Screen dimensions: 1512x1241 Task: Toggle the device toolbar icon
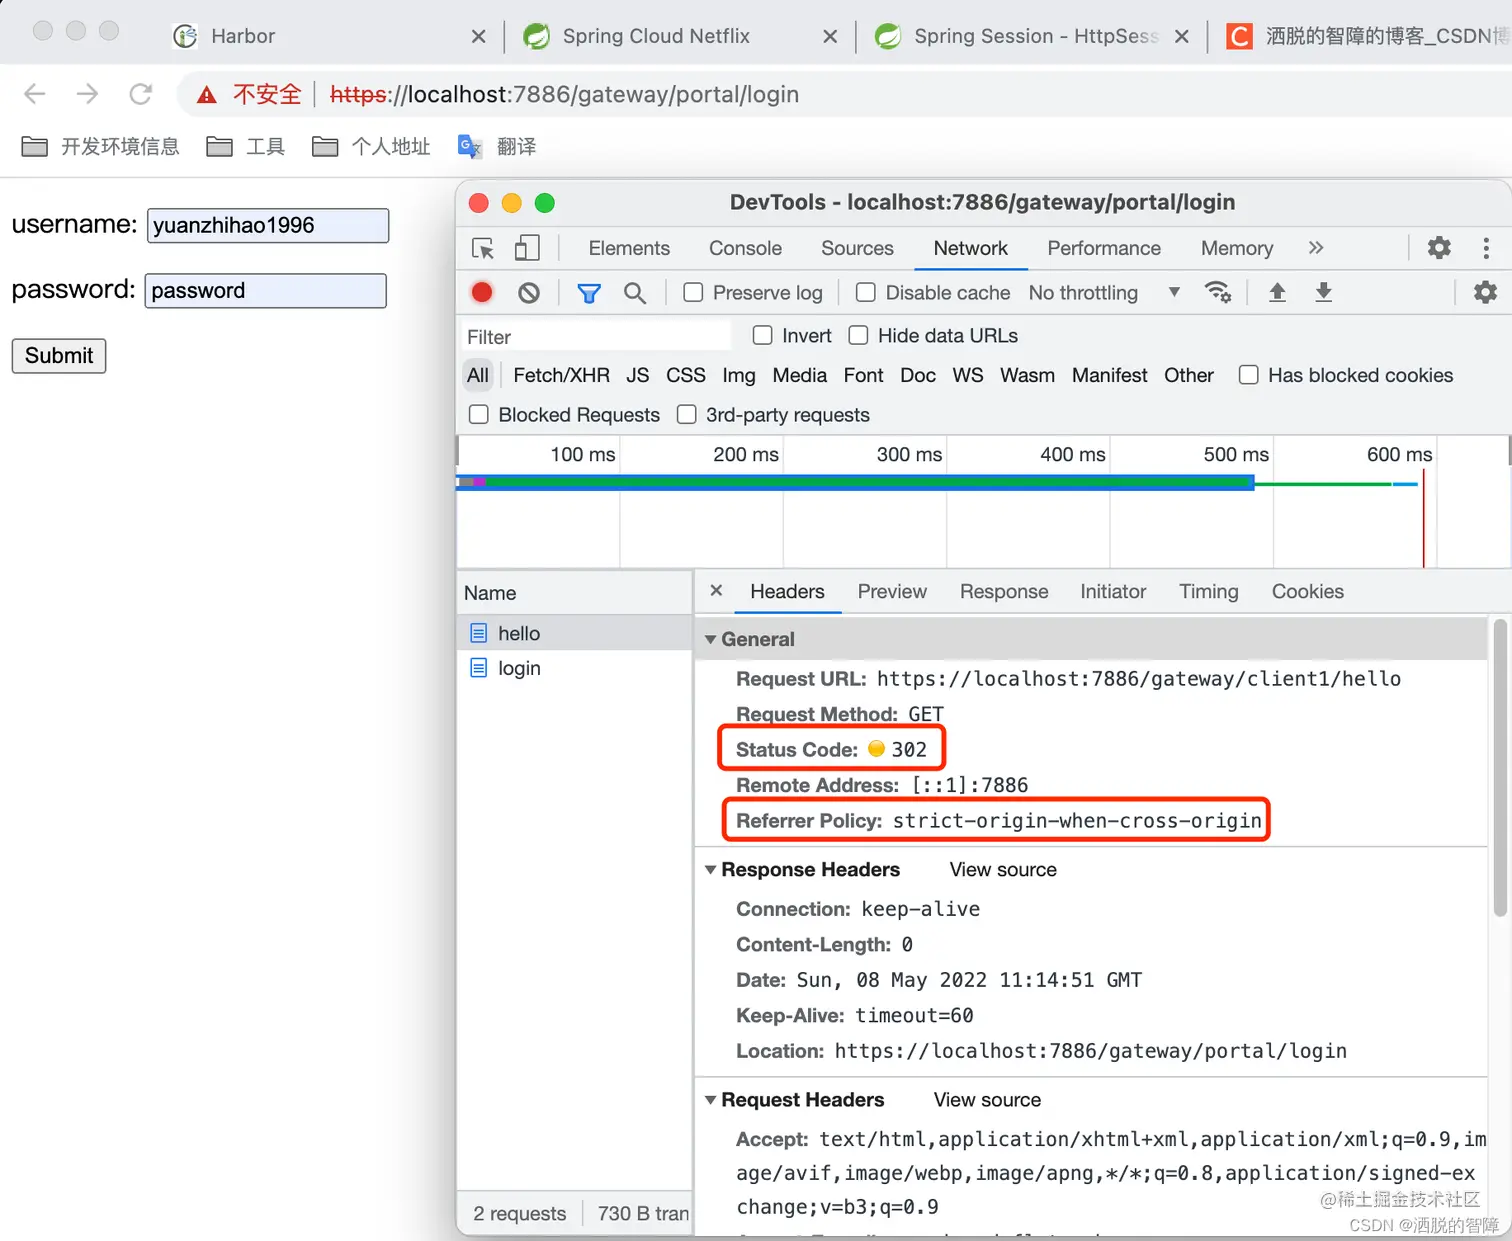tap(527, 248)
